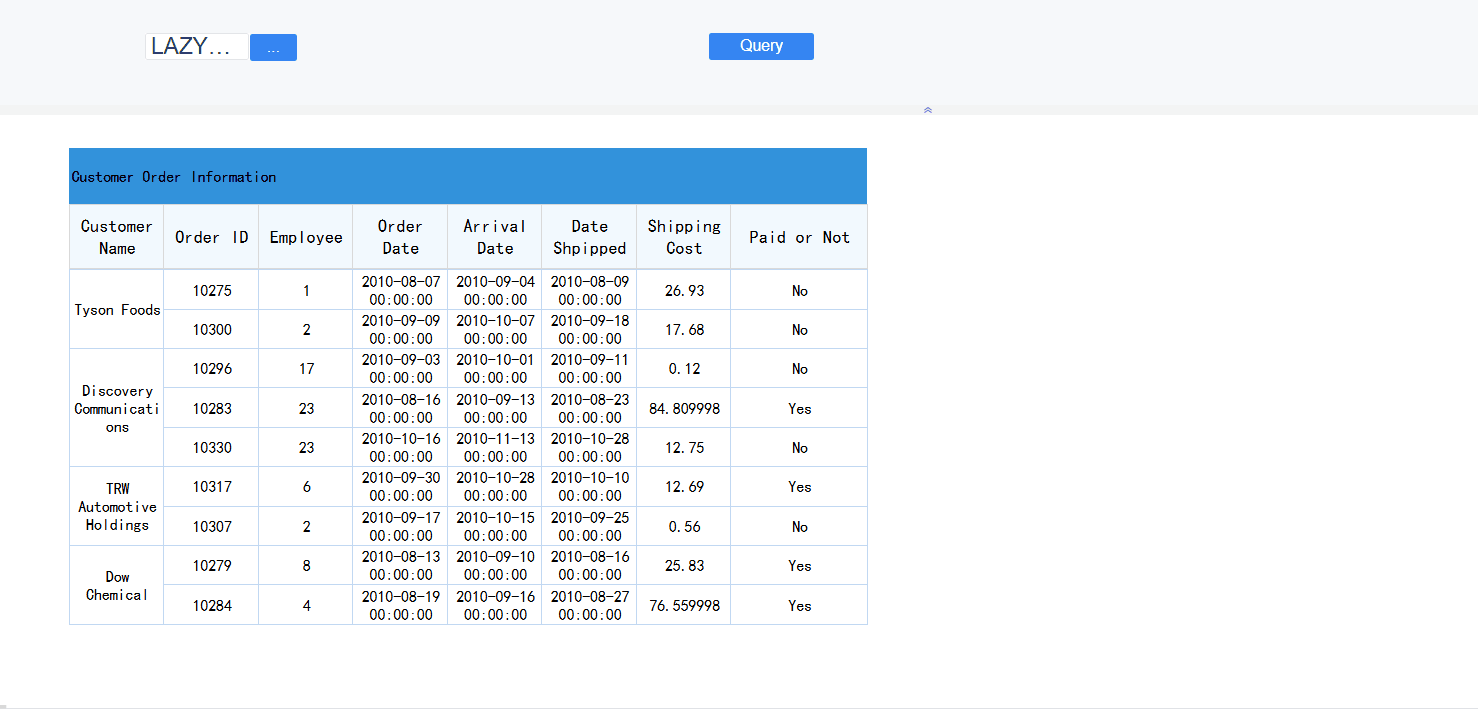Click the LAZY... parameter input field
The image size is (1478, 709).
click(197, 46)
